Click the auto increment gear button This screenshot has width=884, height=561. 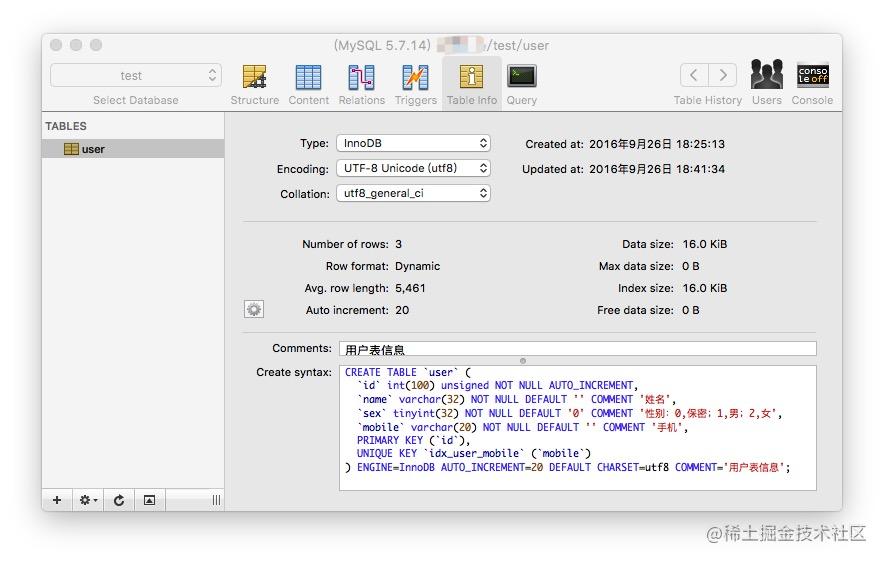pyautogui.click(x=254, y=309)
